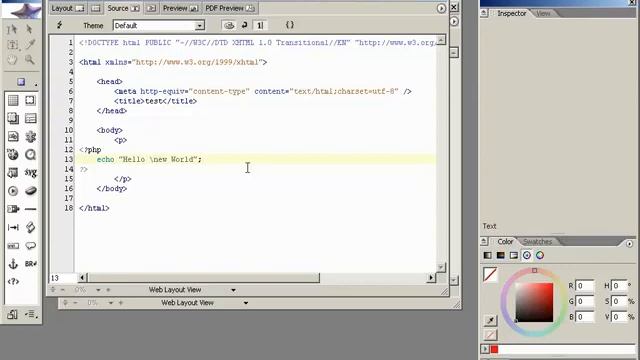640x360 pixels.
Task: Open the zoom percentage dropdown arrow
Action: coord(98,290)
